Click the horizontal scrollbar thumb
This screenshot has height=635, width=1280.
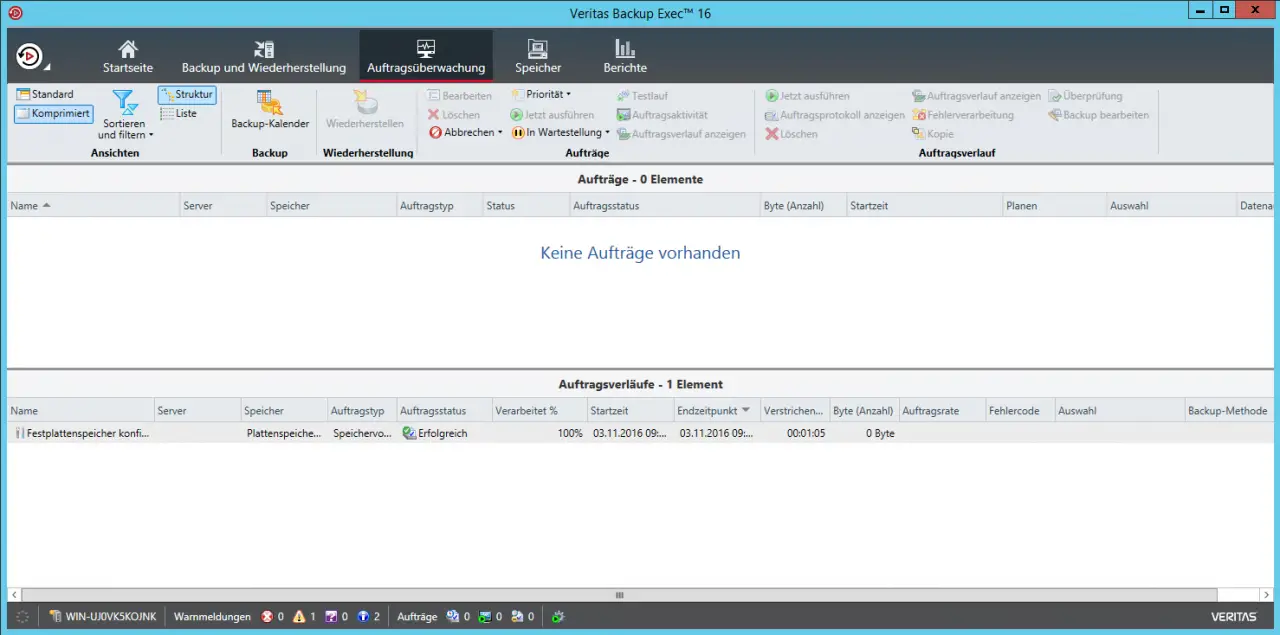[619, 595]
